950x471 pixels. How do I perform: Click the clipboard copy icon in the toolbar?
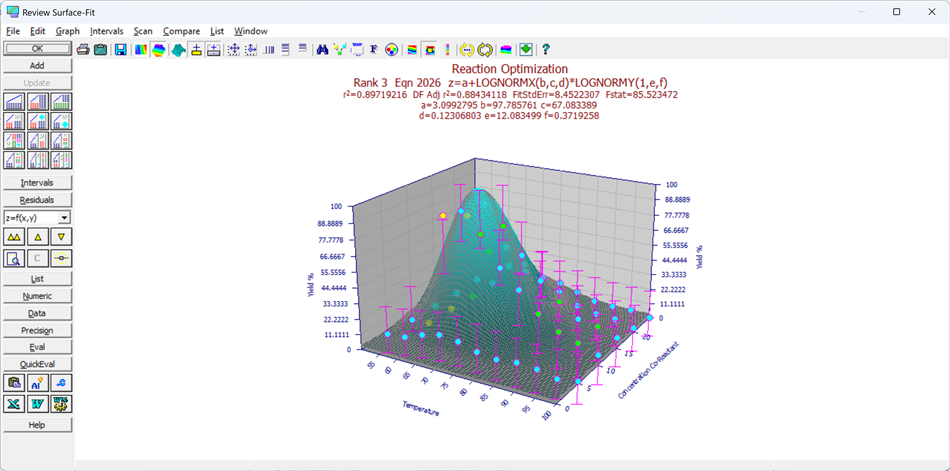coord(101,50)
